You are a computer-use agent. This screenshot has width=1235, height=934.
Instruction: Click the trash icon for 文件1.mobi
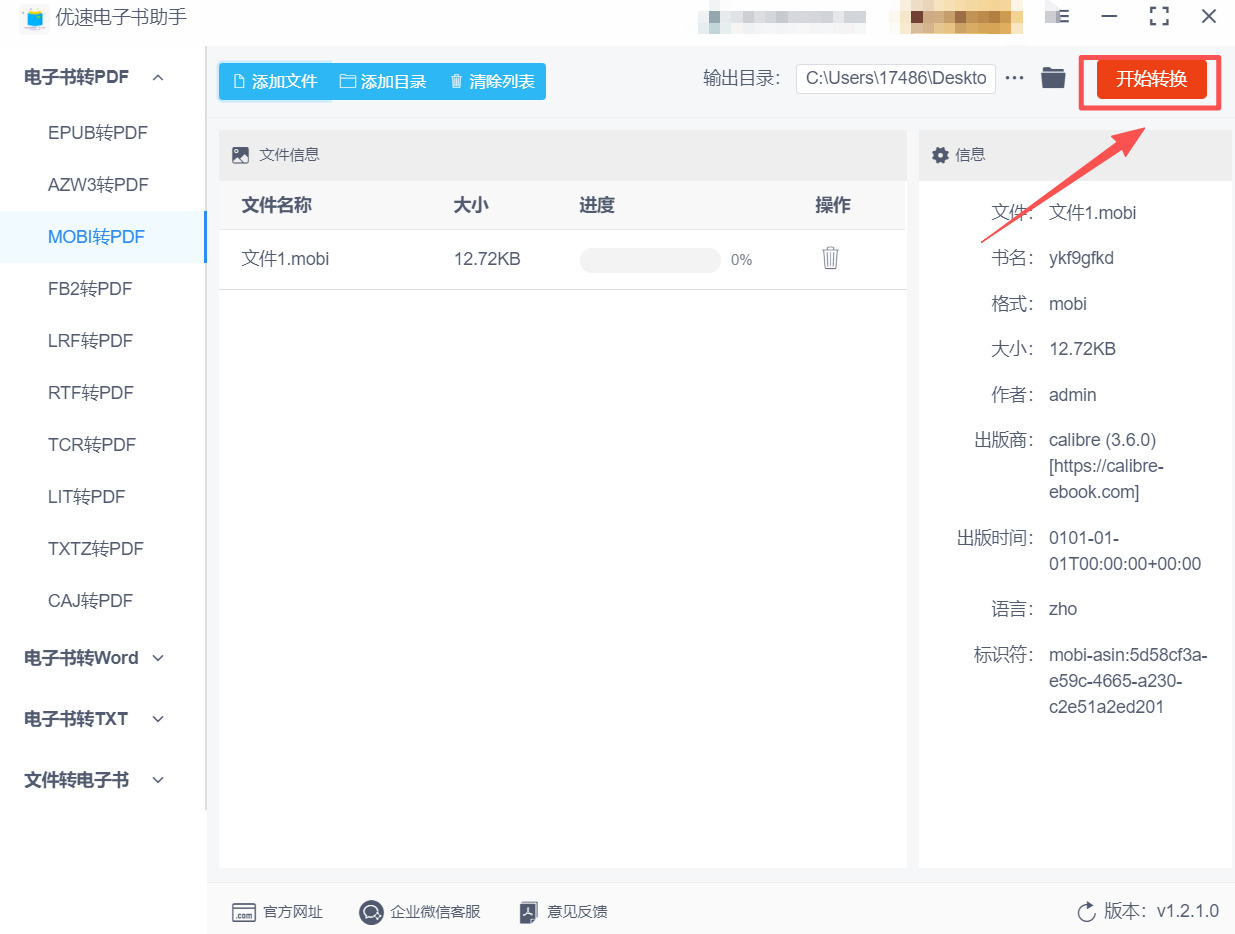pyautogui.click(x=830, y=258)
